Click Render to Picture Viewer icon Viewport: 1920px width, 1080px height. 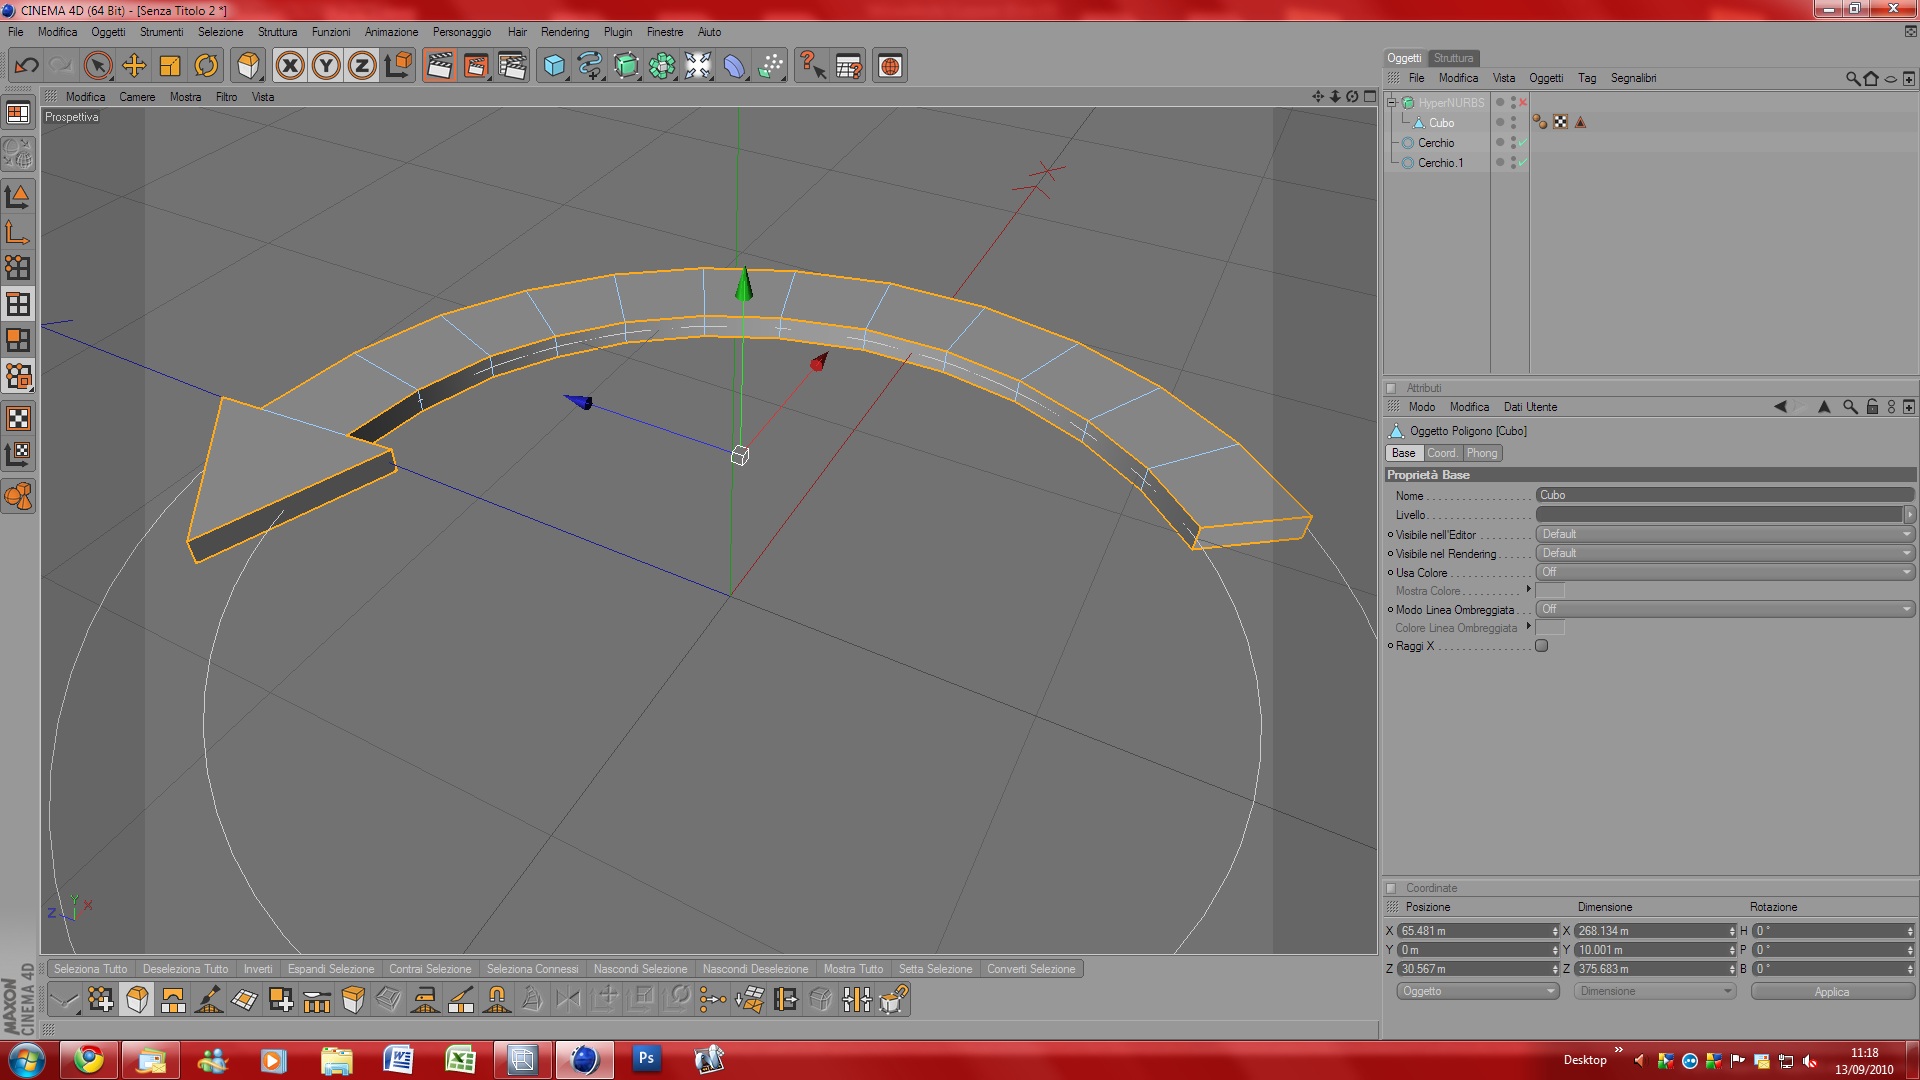(x=476, y=66)
